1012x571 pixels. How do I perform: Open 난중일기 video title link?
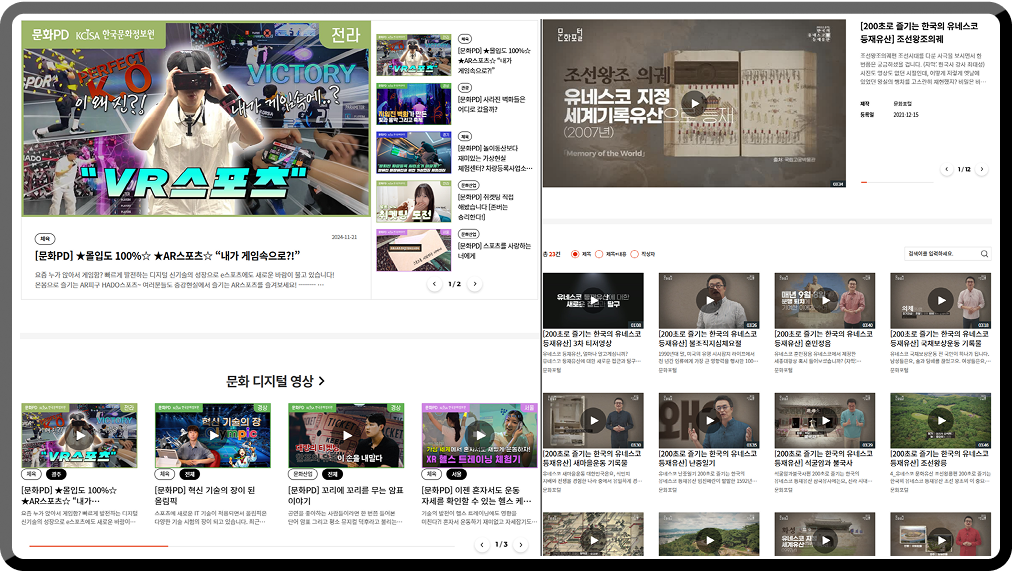point(708,458)
